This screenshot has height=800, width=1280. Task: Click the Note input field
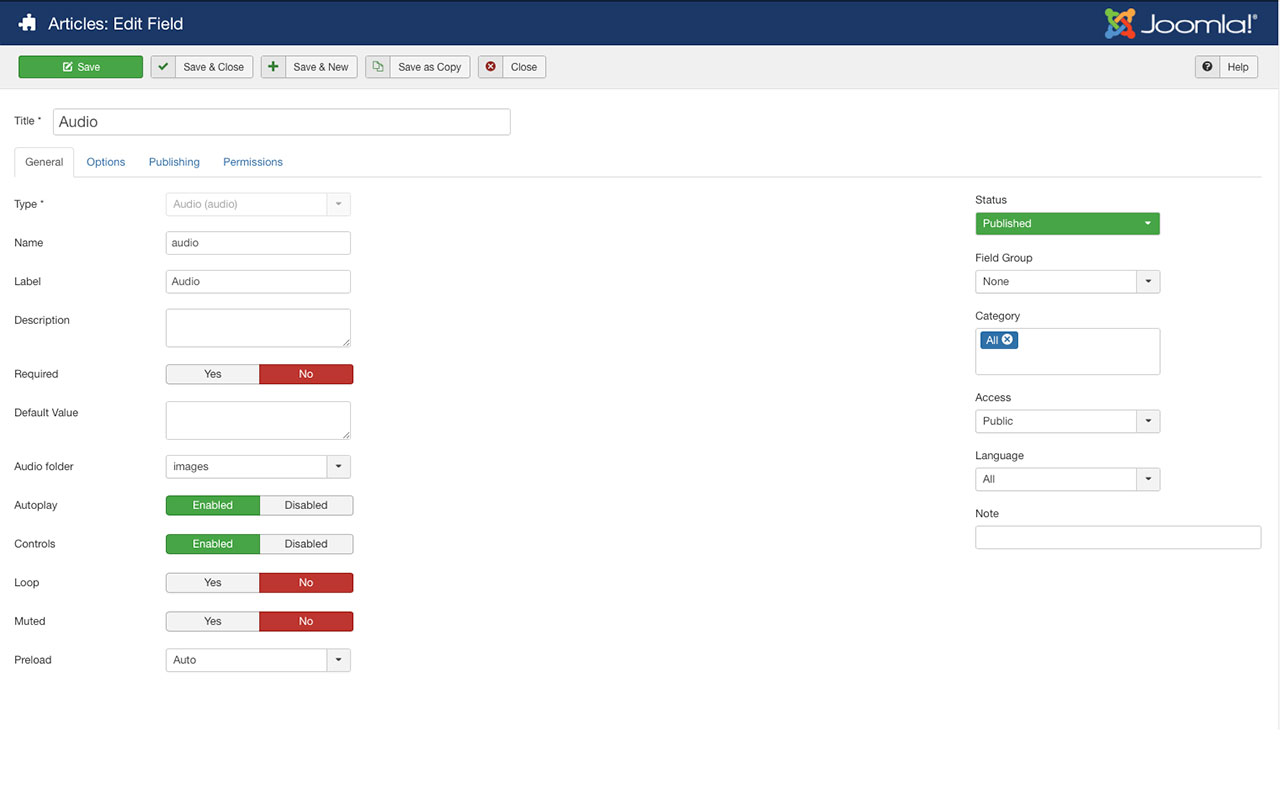(x=1118, y=537)
